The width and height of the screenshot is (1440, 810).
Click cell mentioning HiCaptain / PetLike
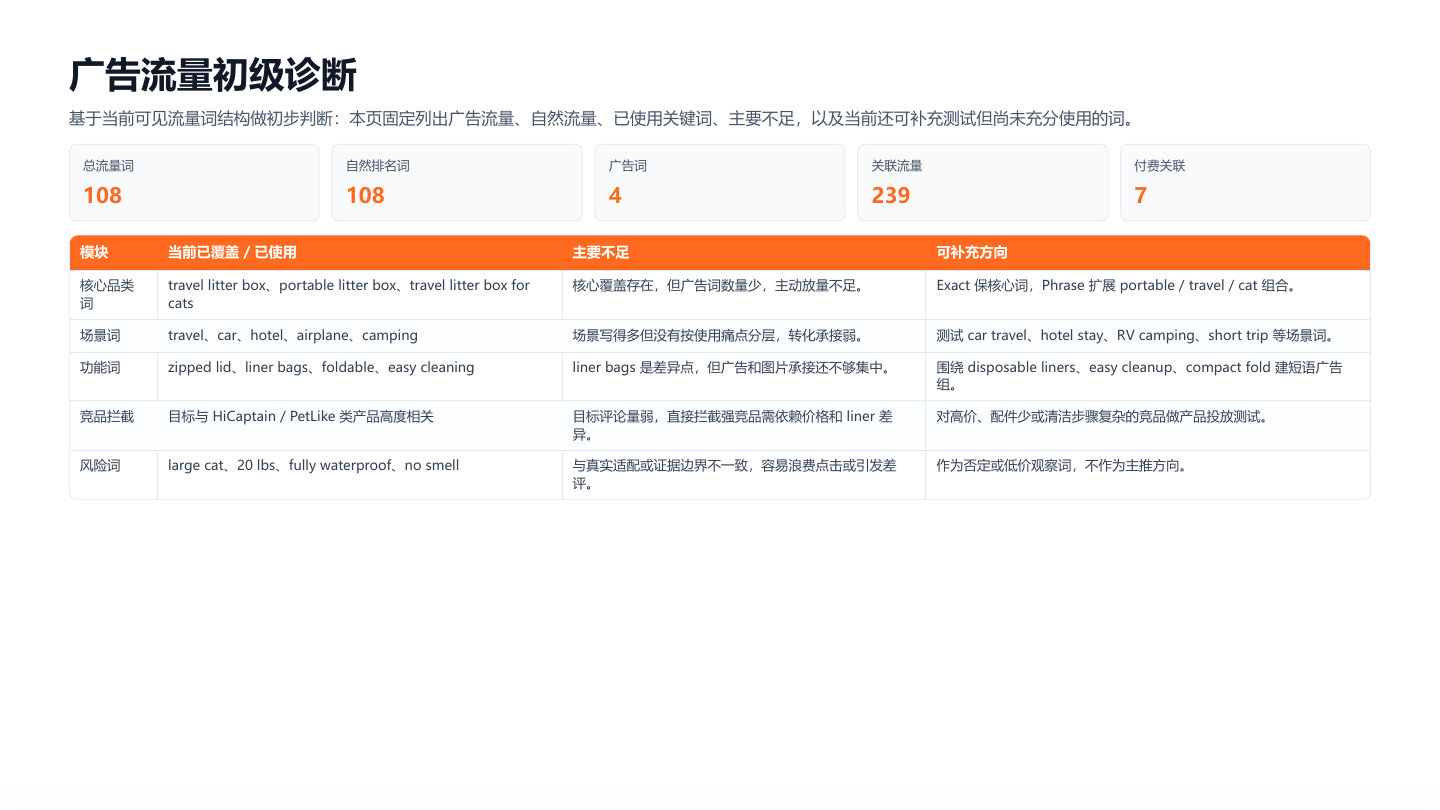[x=360, y=426]
